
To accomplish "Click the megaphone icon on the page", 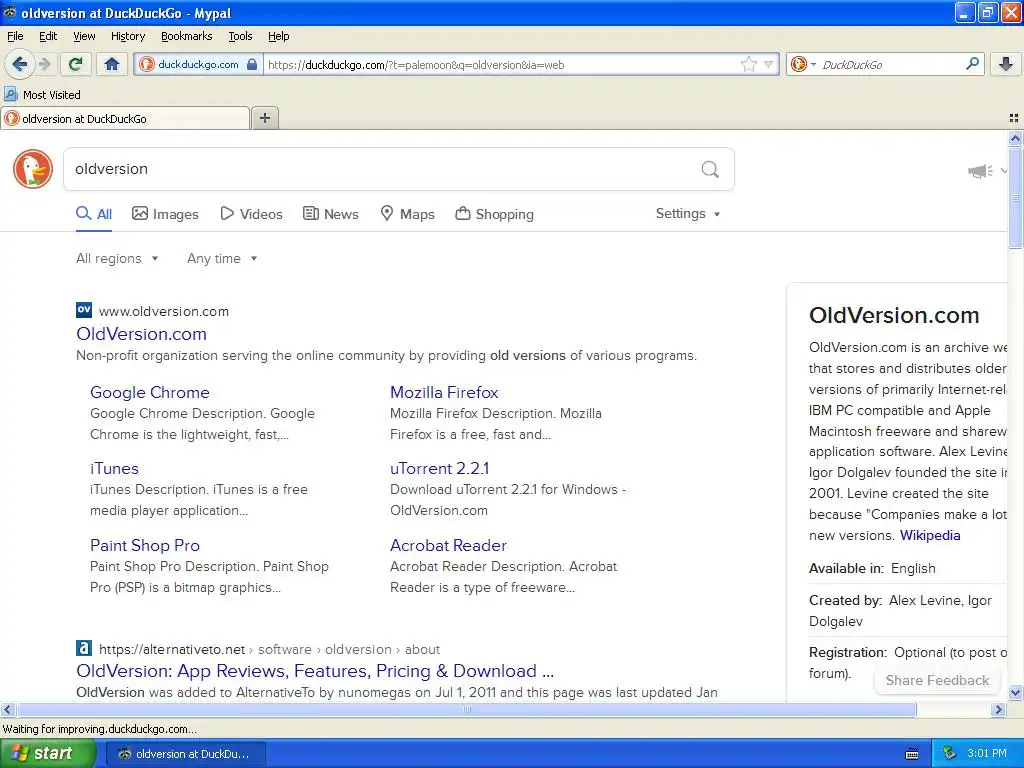I will (980, 171).
